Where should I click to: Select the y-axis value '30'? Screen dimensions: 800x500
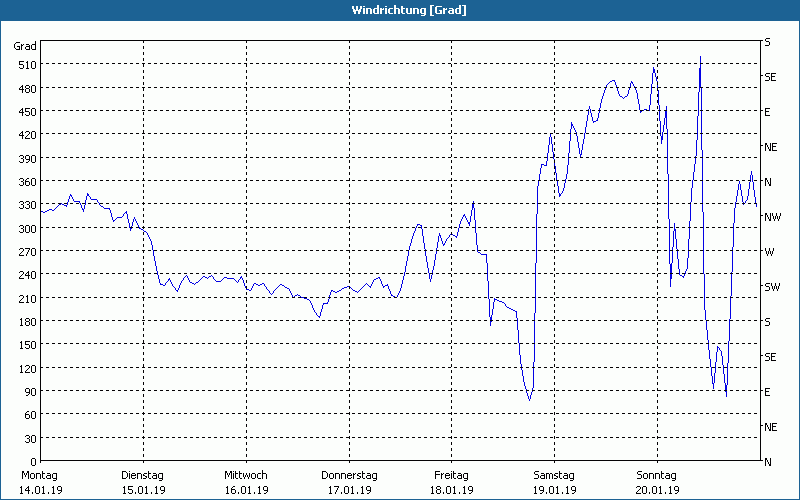[31, 439]
